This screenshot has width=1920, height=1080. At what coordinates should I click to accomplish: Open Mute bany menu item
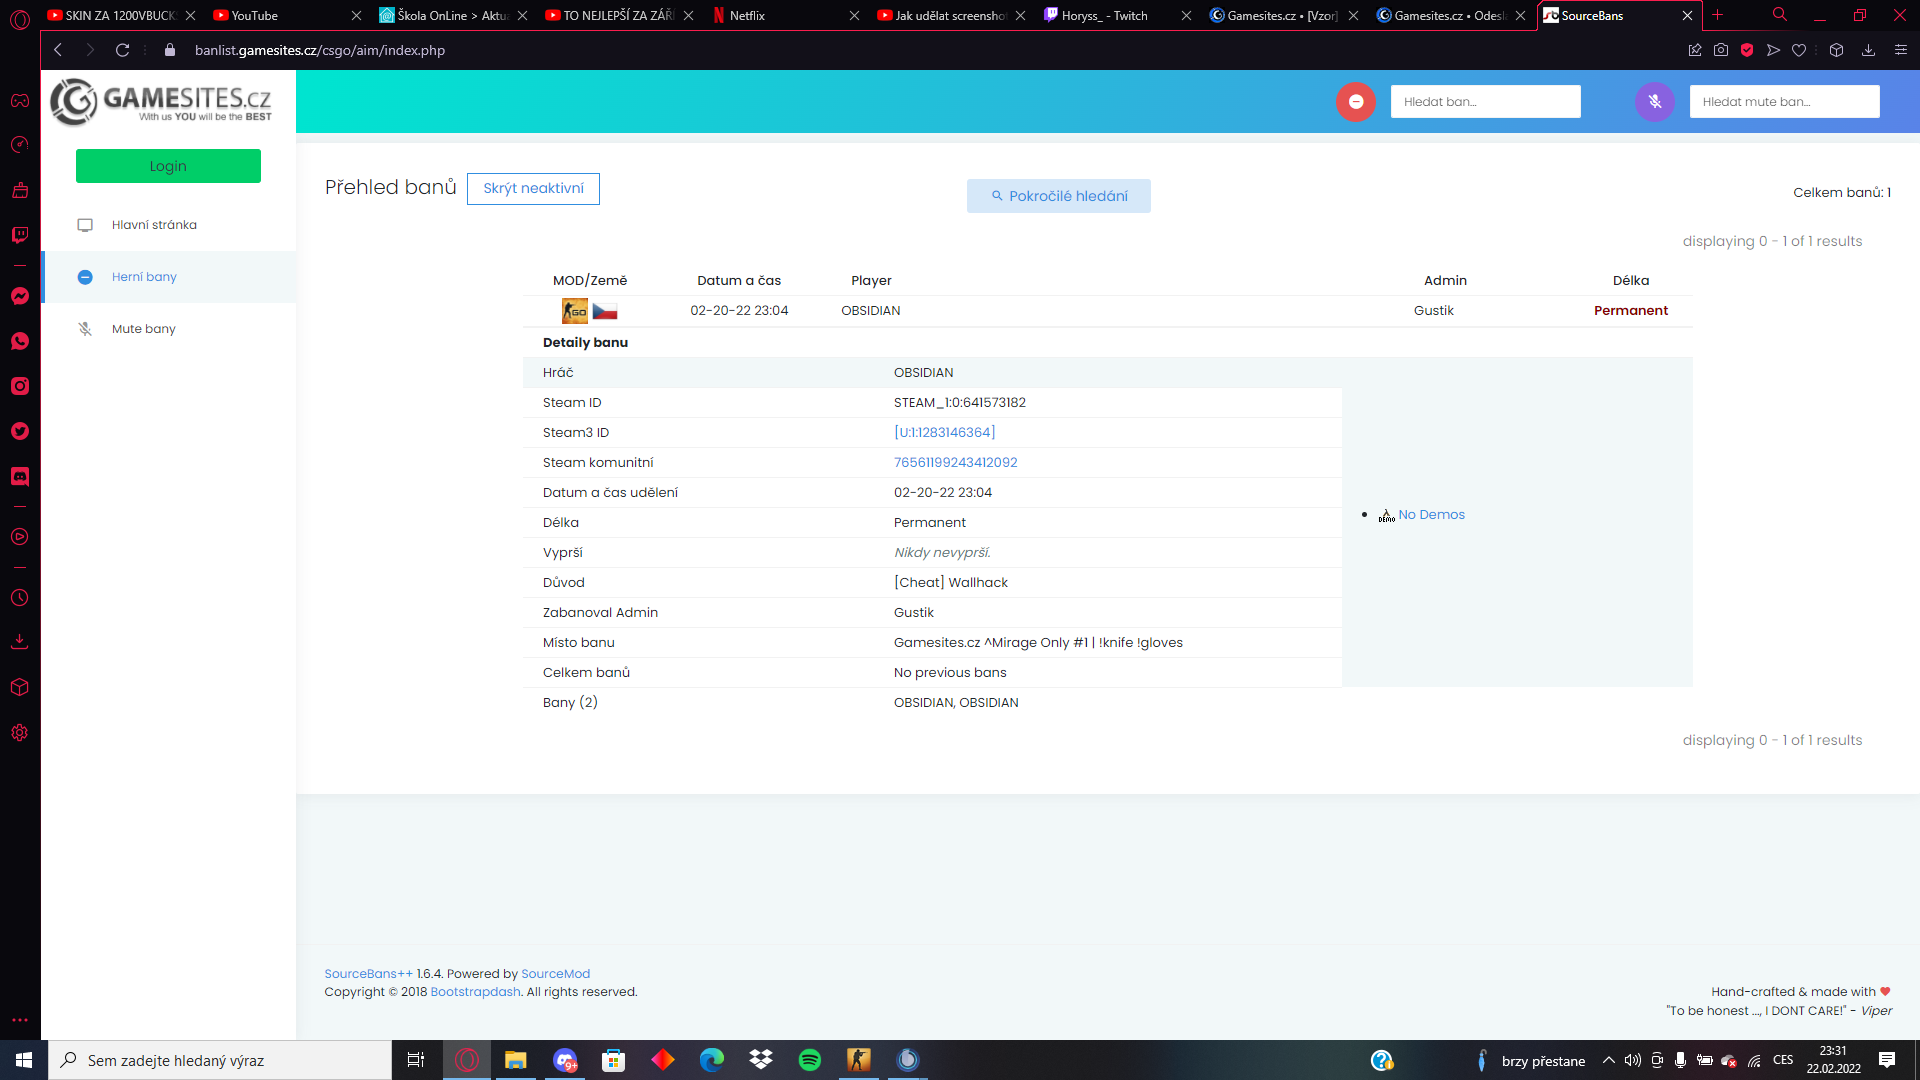tap(143, 329)
